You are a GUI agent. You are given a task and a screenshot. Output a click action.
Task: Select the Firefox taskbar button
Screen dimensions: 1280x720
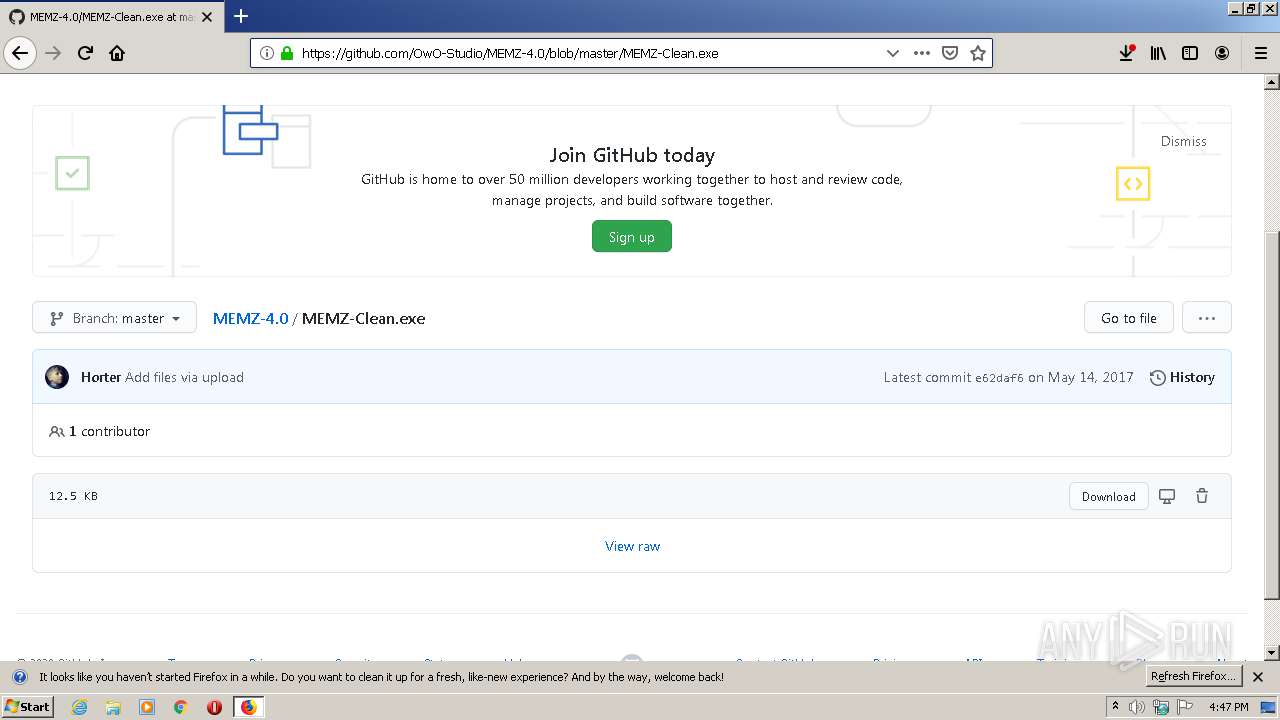click(249, 707)
